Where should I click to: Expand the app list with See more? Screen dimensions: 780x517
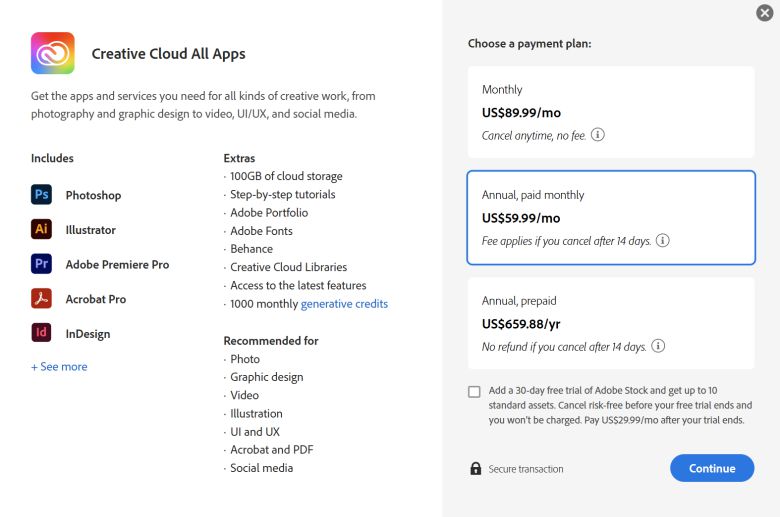pos(59,367)
